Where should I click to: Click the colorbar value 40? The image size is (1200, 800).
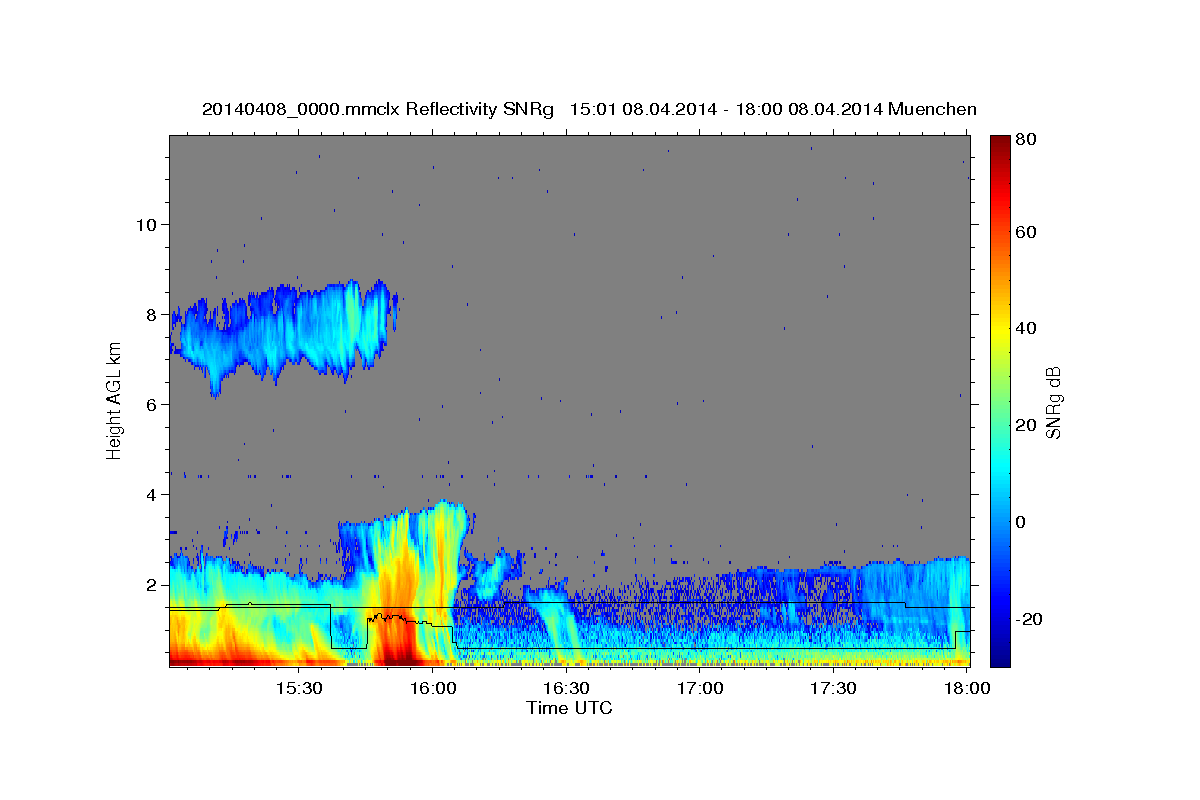coord(1026,328)
